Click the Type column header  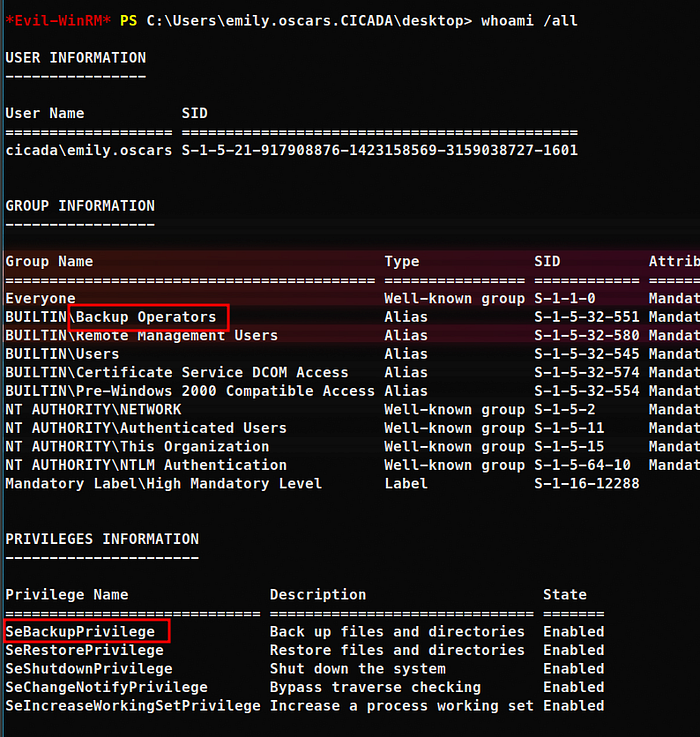[402, 261]
